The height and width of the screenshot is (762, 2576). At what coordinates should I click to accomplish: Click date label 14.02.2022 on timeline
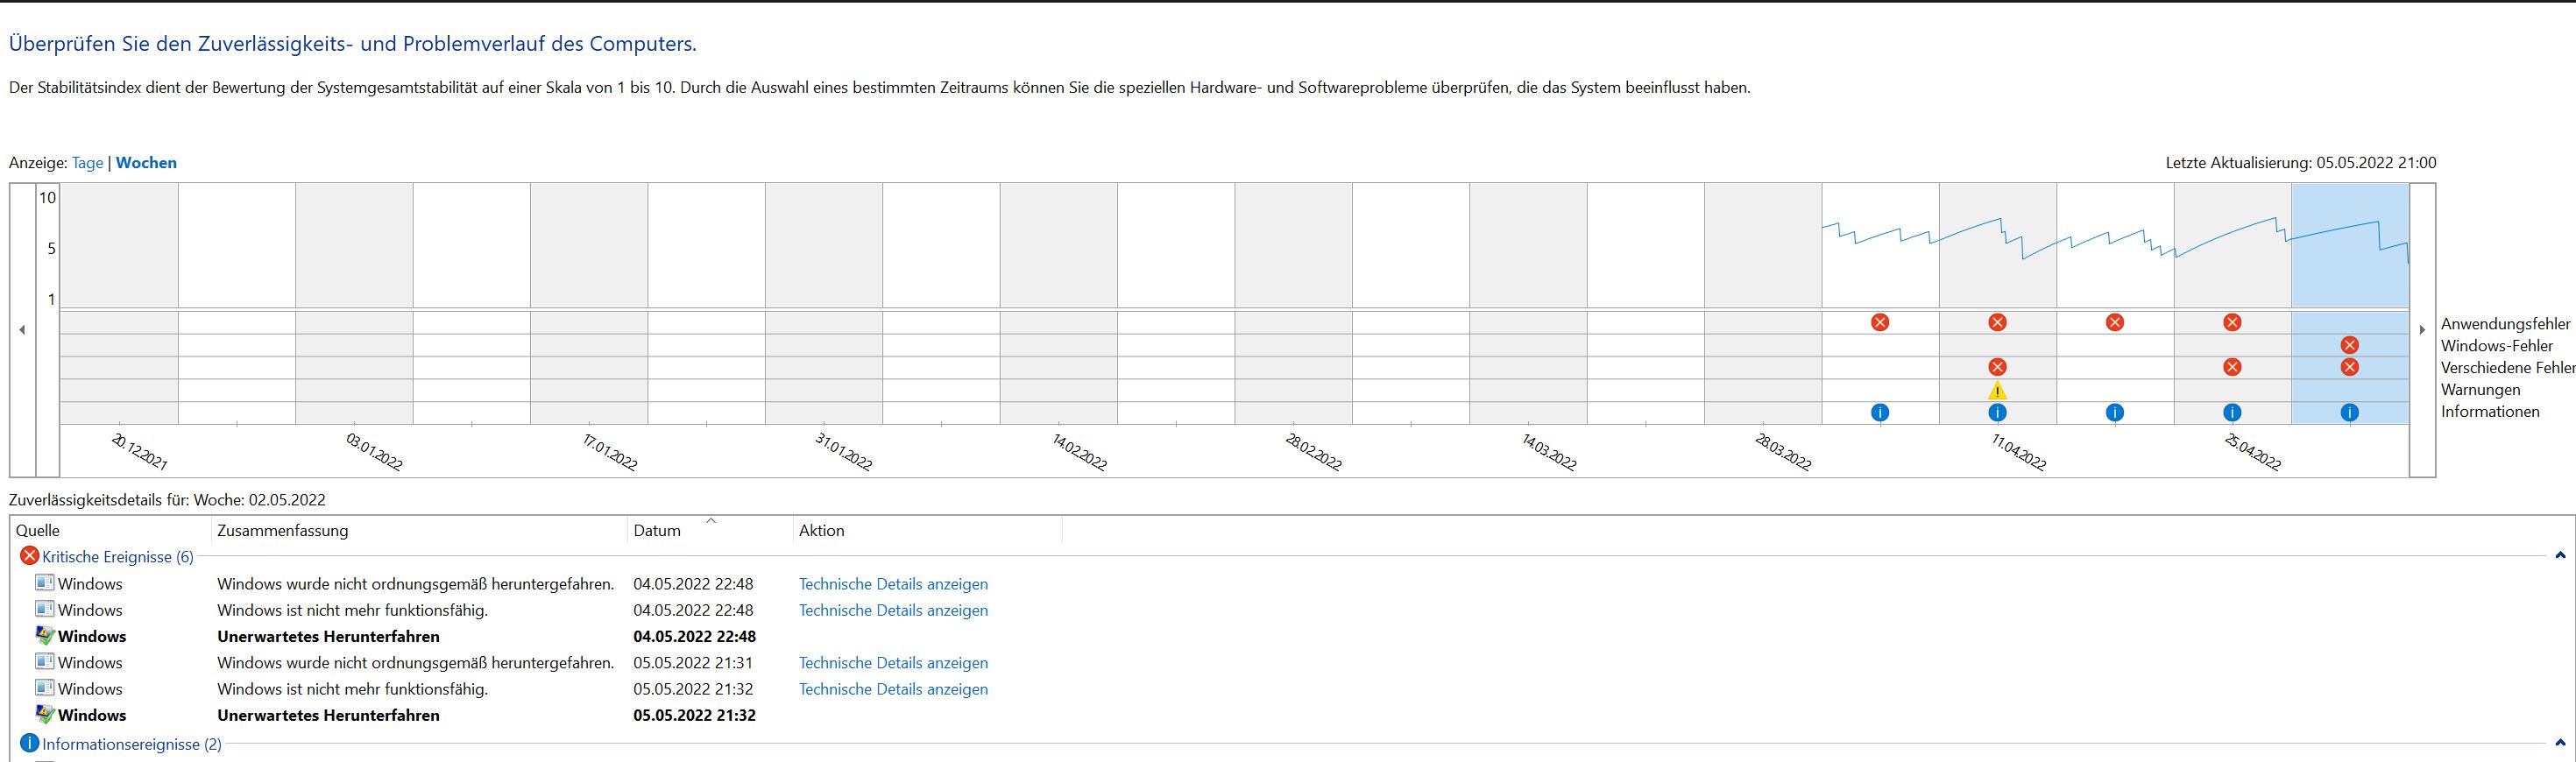click(x=1079, y=452)
